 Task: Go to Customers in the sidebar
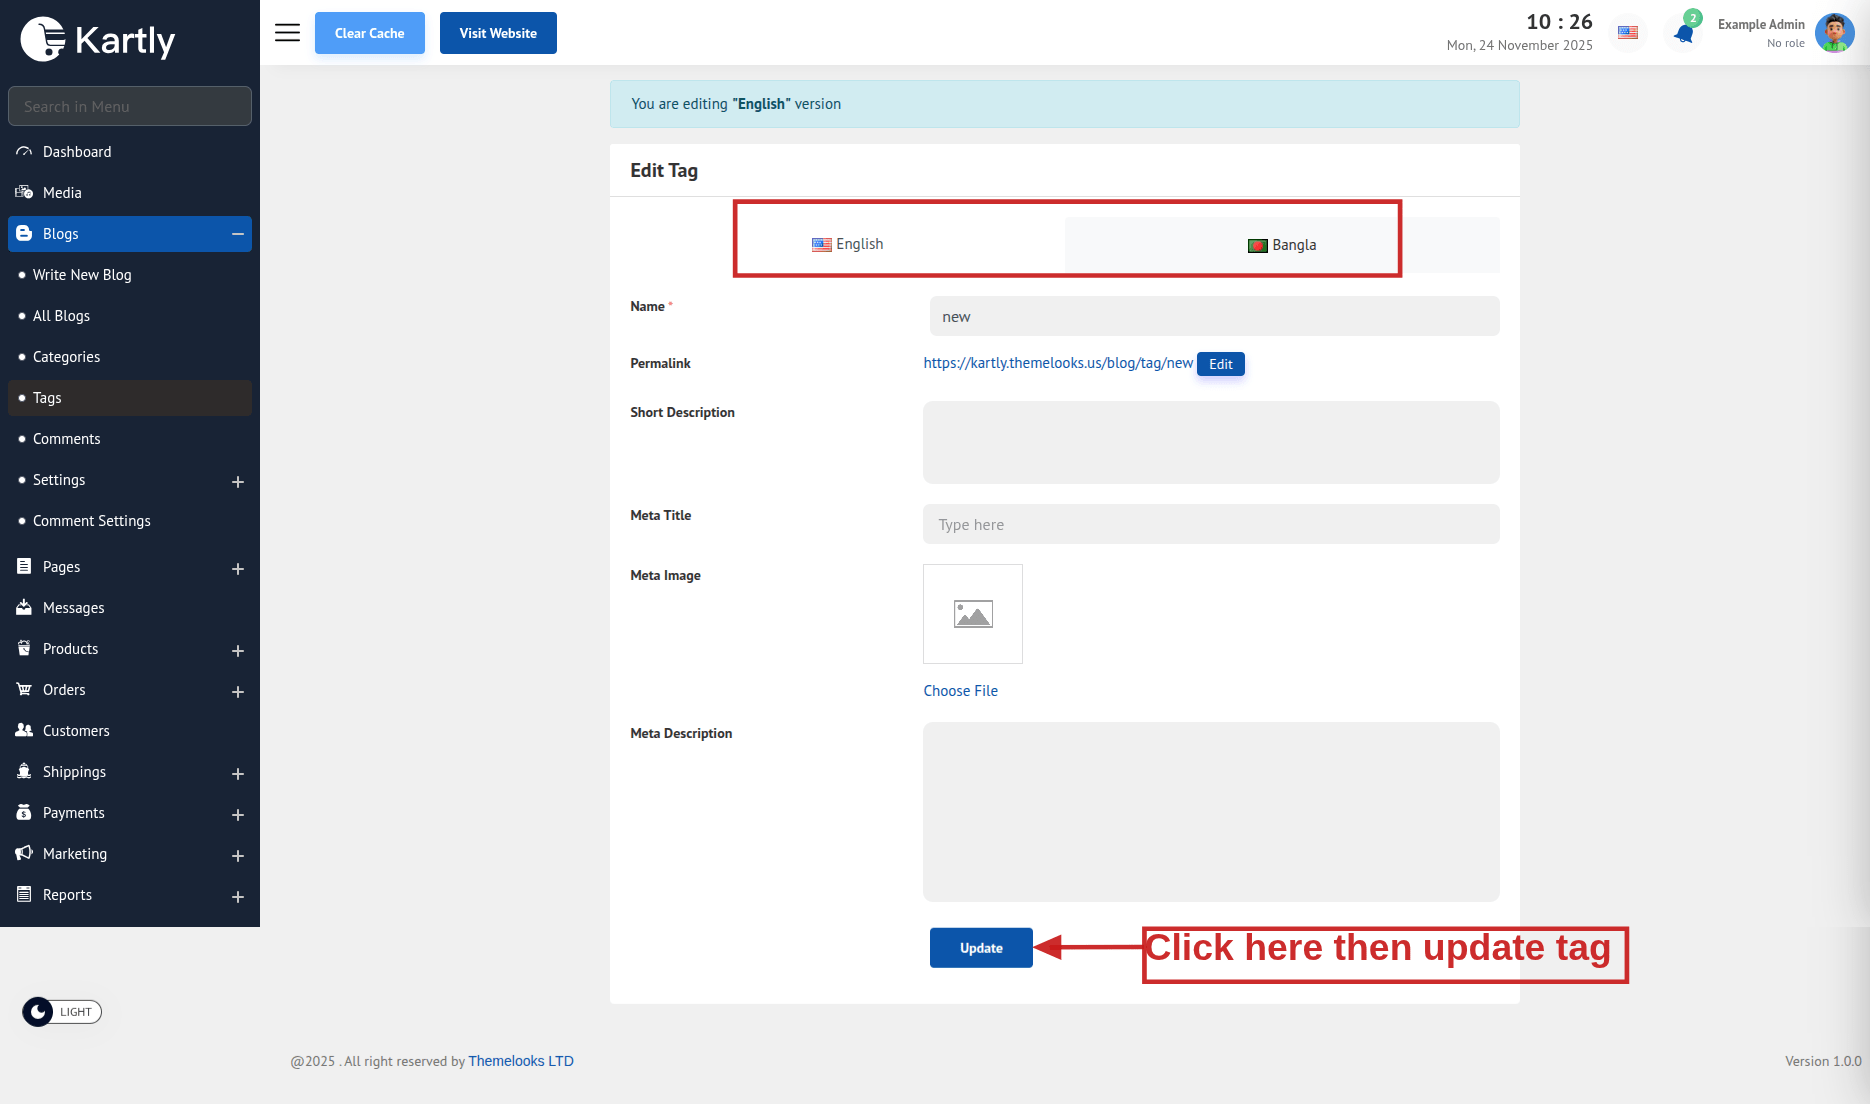click(x=76, y=731)
